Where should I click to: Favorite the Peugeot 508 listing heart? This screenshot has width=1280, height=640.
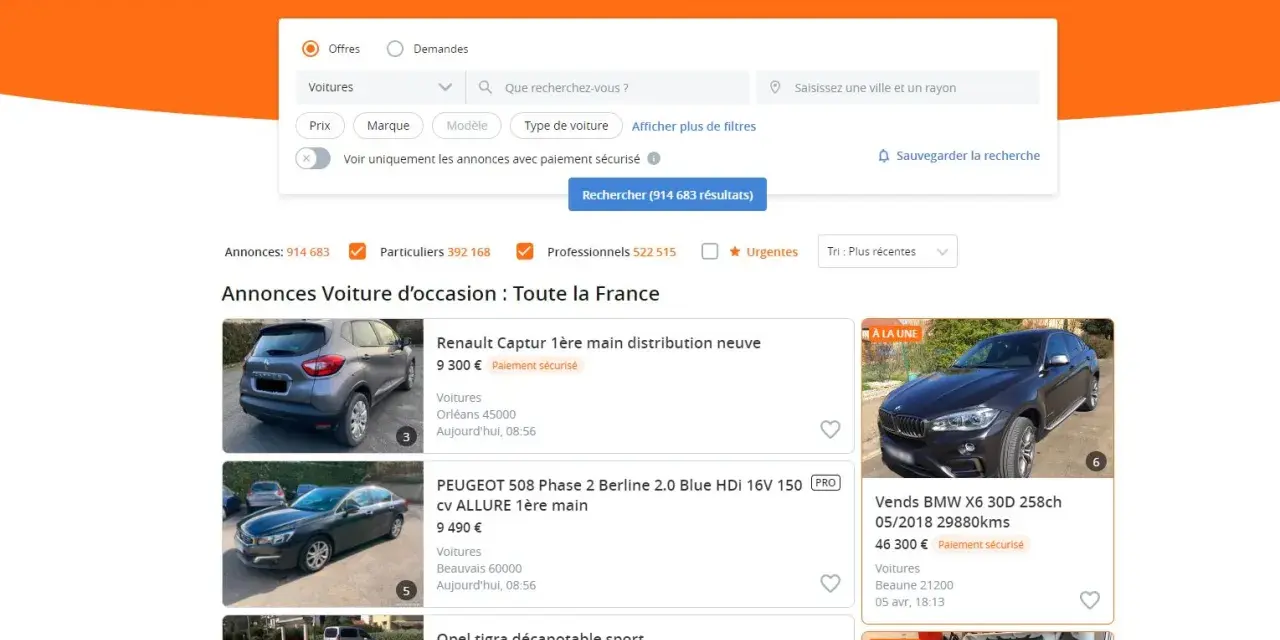830,583
